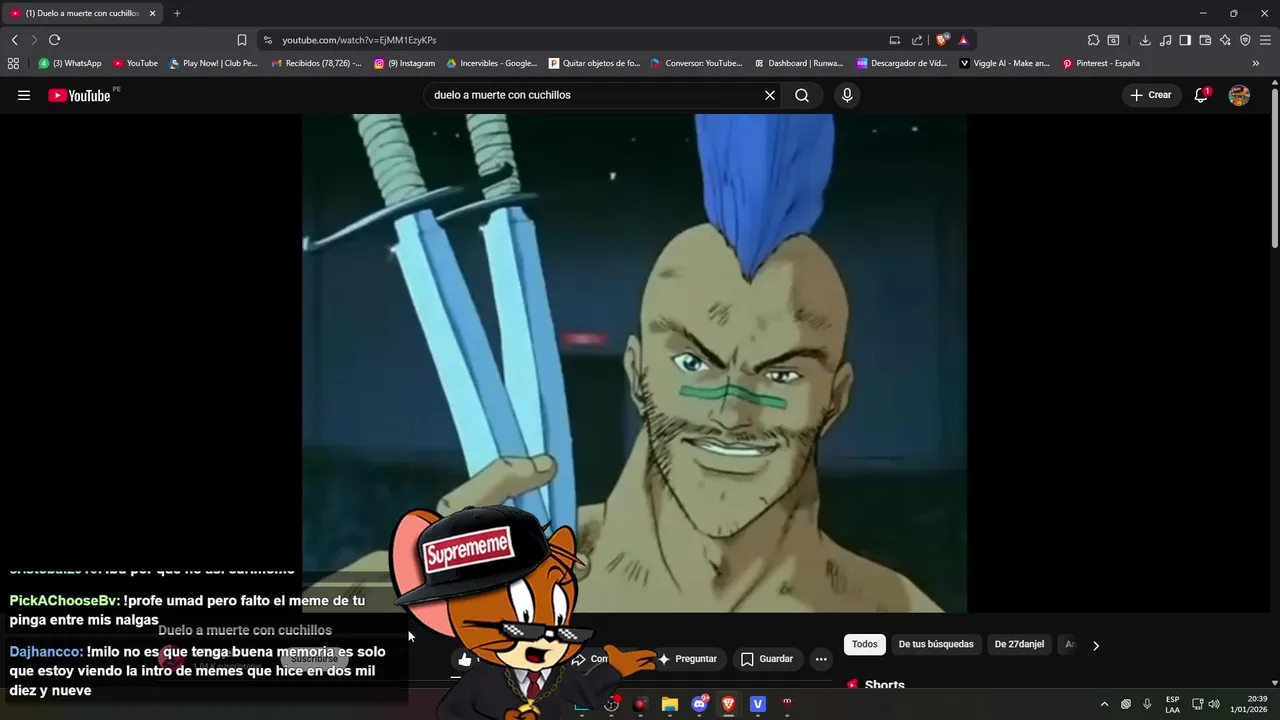Viewport: 1280px width, 720px height.
Task: Open the Pinterest - España bookmark
Action: (x=1101, y=63)
